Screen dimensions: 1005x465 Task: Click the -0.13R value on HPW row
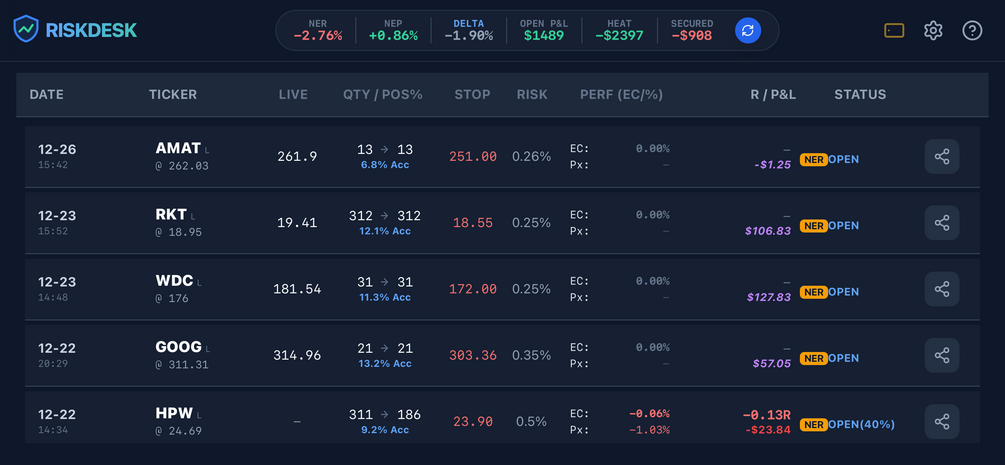click(766, 416)
